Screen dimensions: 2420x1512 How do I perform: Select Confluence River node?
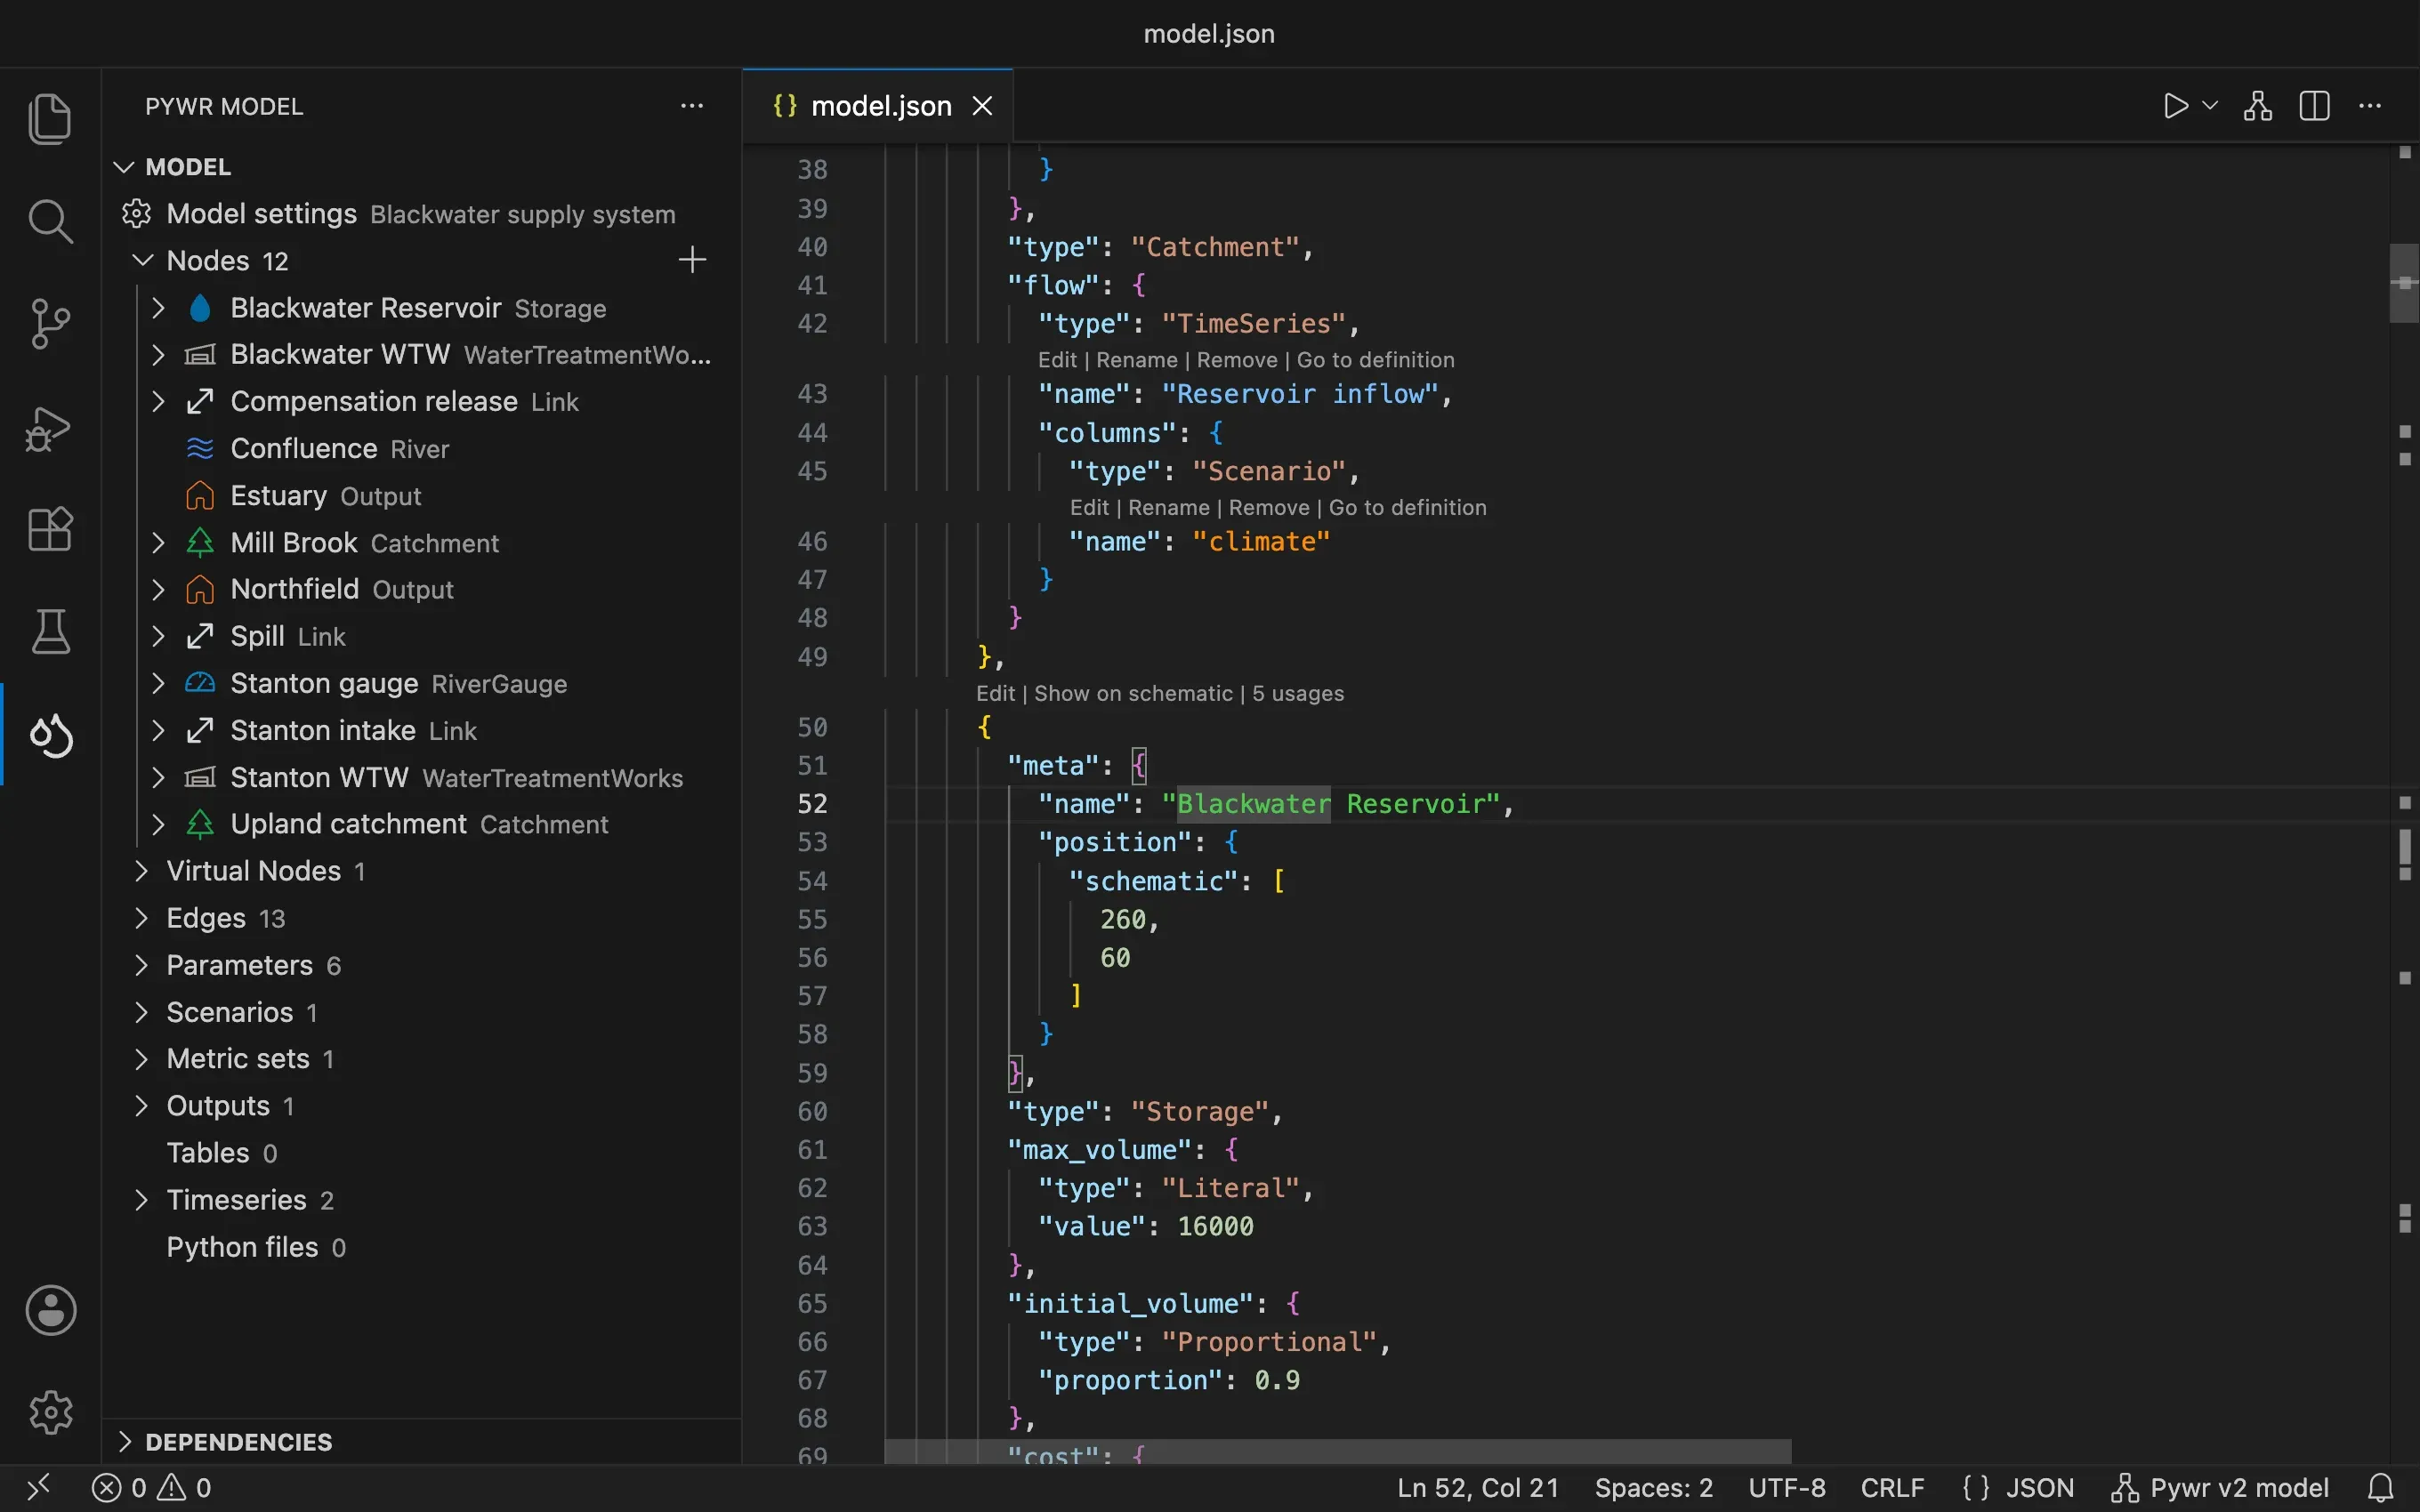point(420,449)
